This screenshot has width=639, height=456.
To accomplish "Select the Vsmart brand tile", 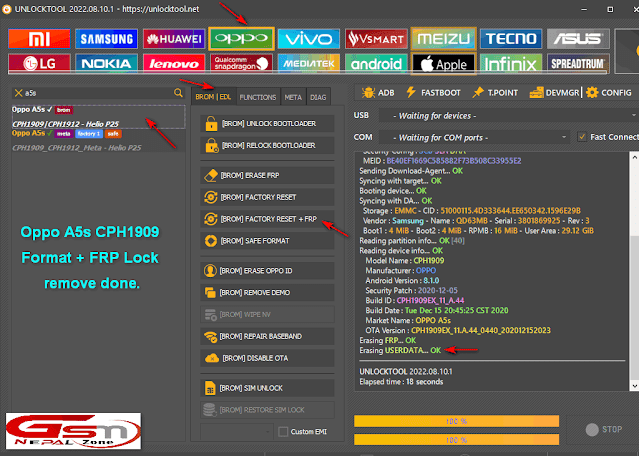I will (376, 39).
